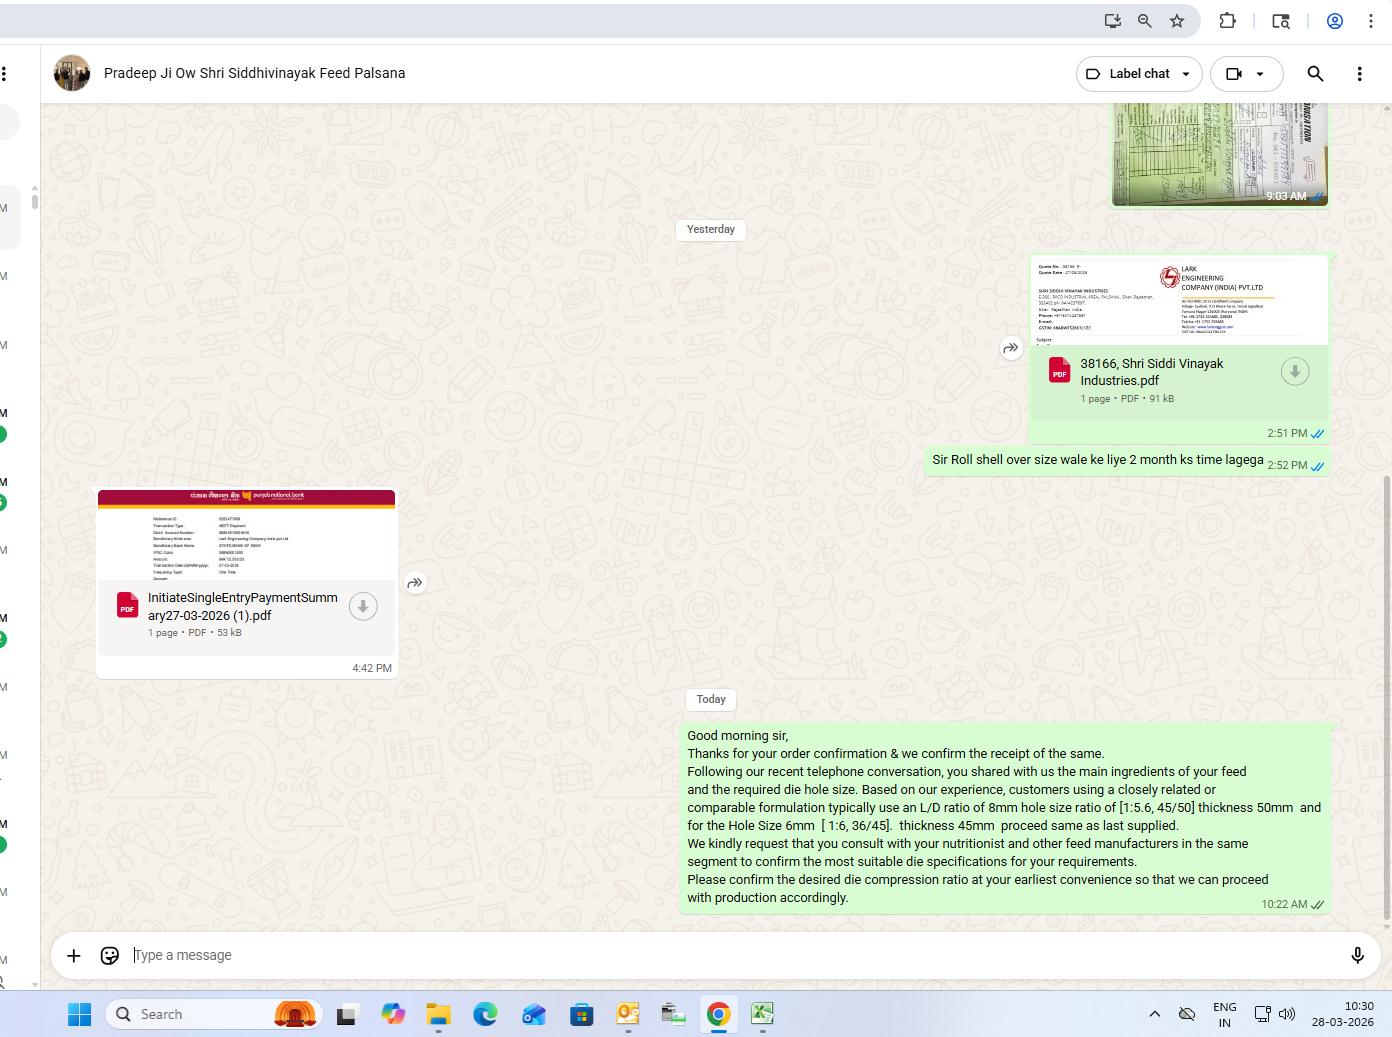Open the image thumbnail sent at 9:03 AM
Image resolution: width=1392 pixels, height=1037 pixels.
click(x=1219, y=155)
